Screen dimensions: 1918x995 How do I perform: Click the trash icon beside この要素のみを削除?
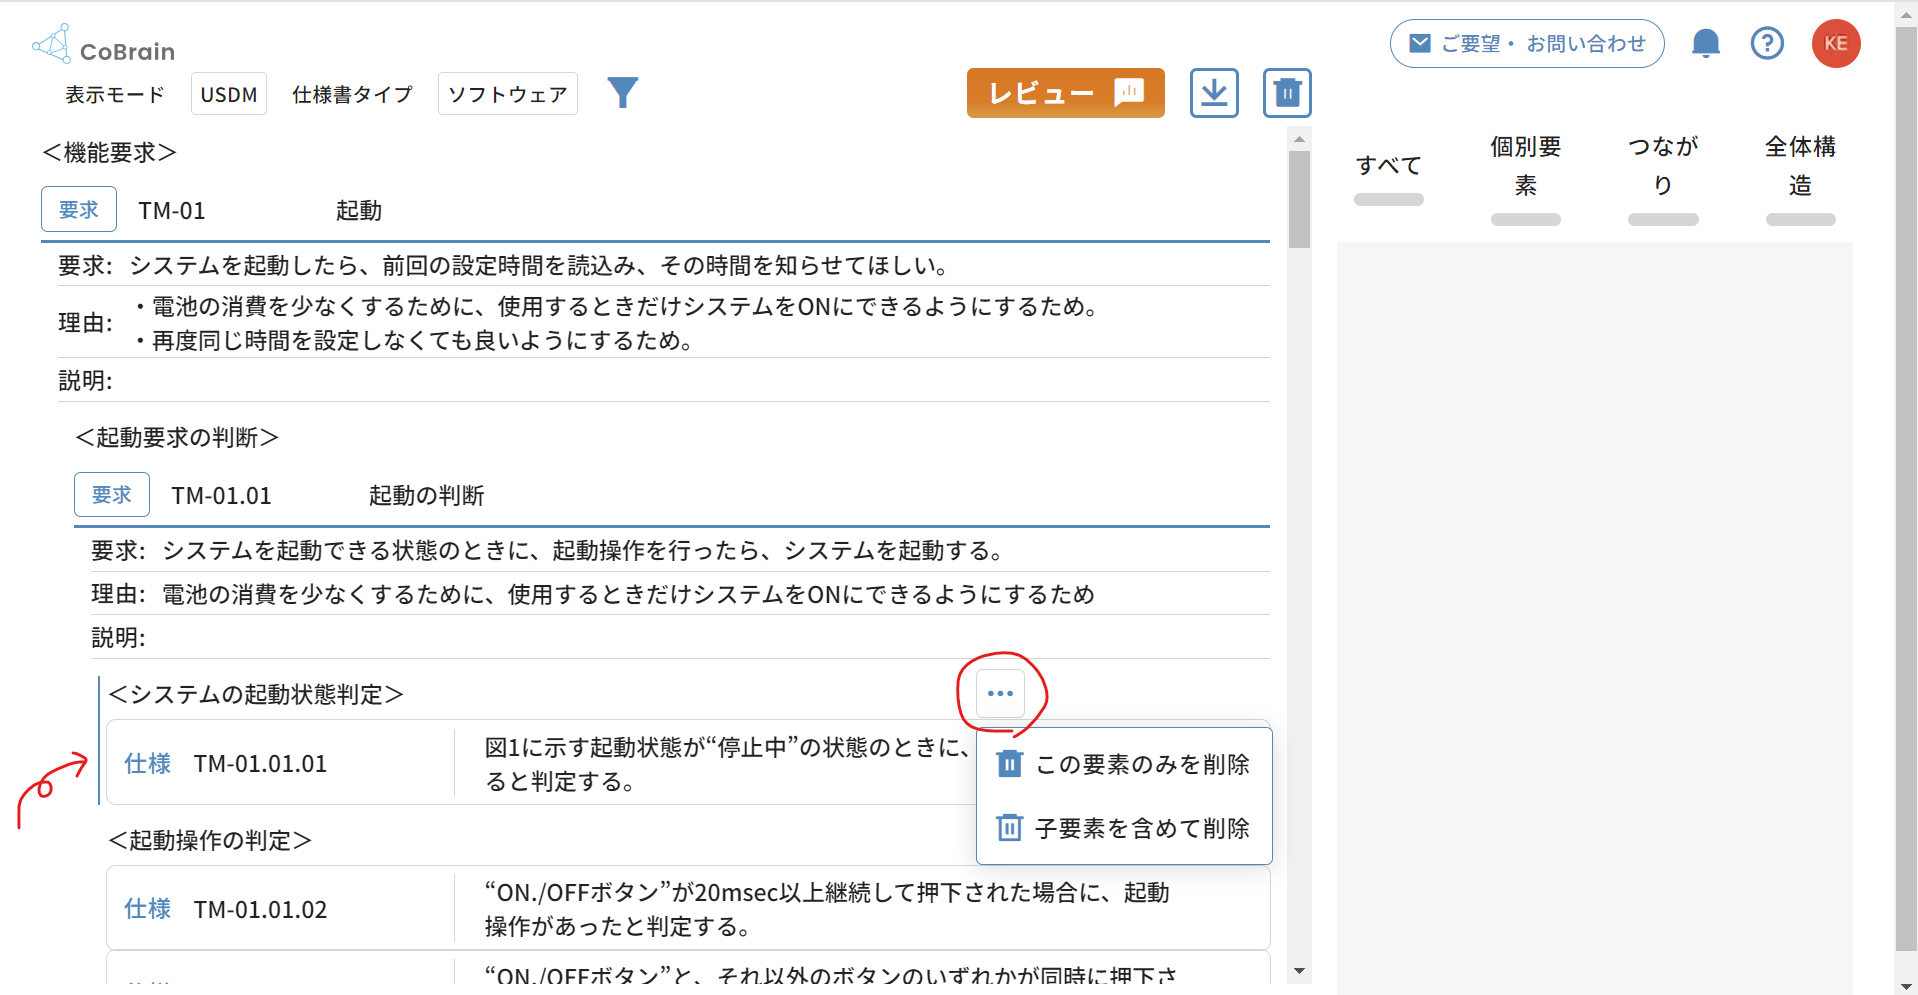(1010, 764)
